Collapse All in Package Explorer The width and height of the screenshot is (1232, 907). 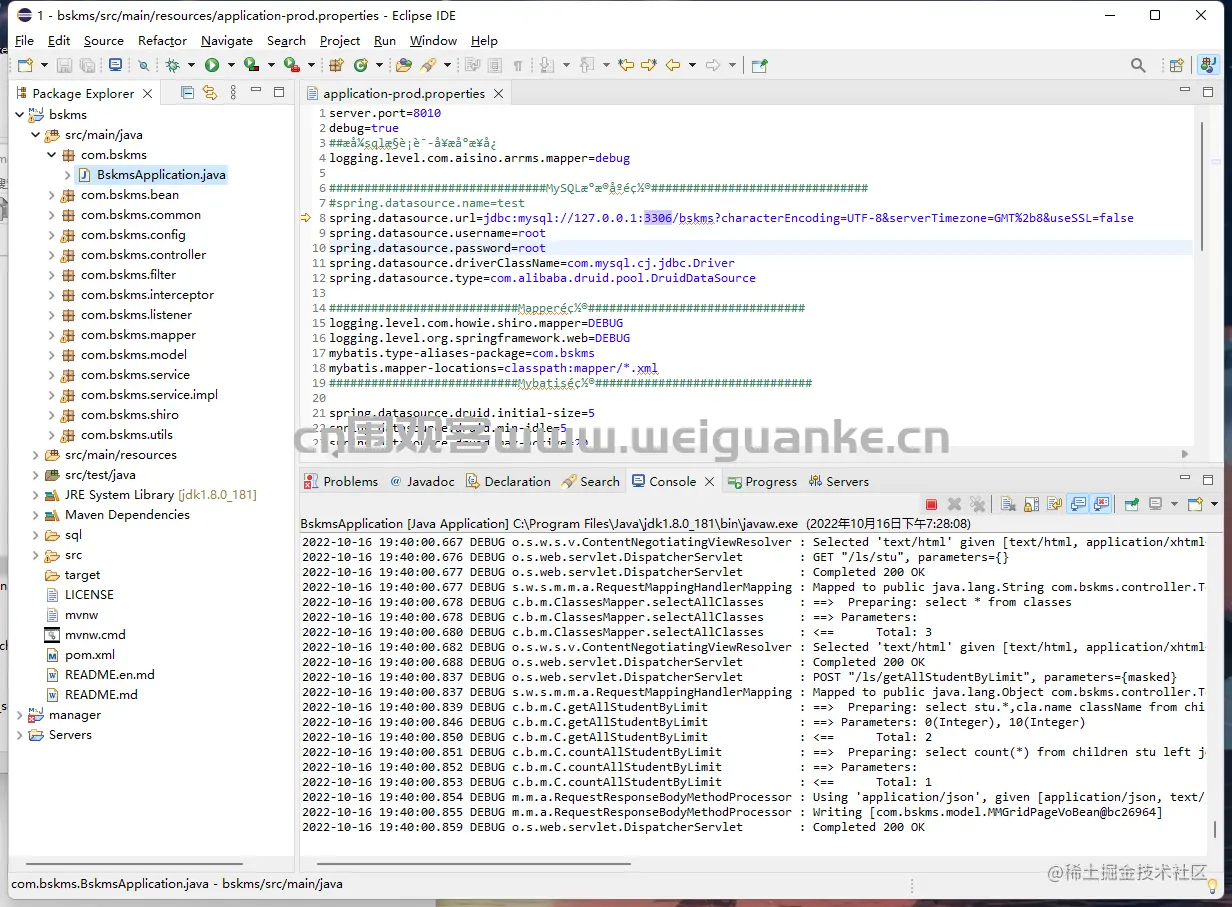(187, 92)
